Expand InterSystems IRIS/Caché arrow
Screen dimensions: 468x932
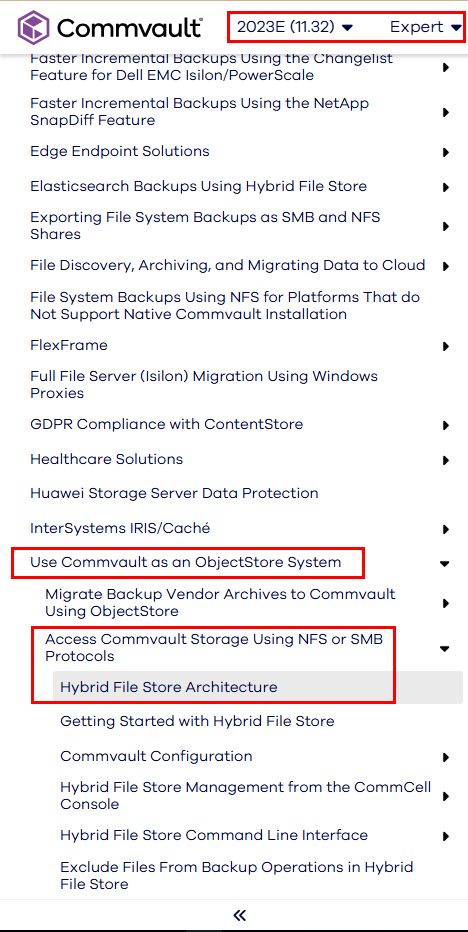pos(445,528)
